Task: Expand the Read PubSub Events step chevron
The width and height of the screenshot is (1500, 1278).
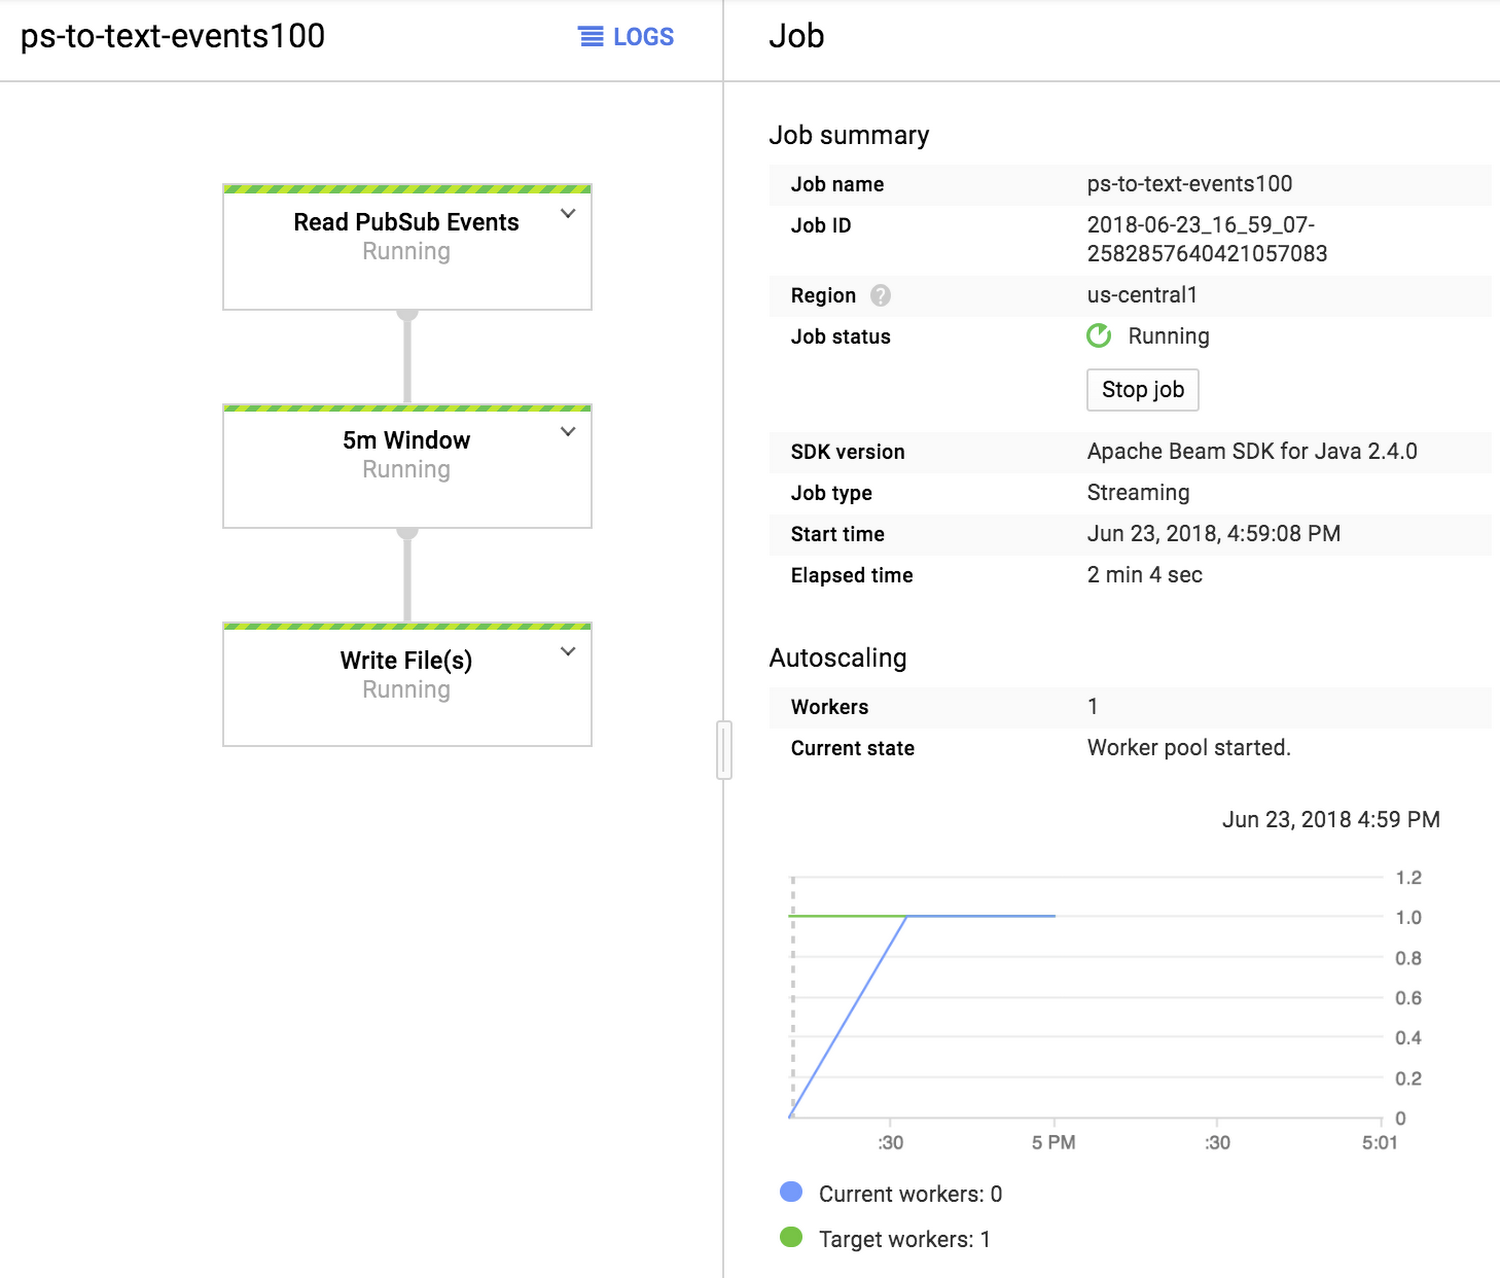Action: 568,214
